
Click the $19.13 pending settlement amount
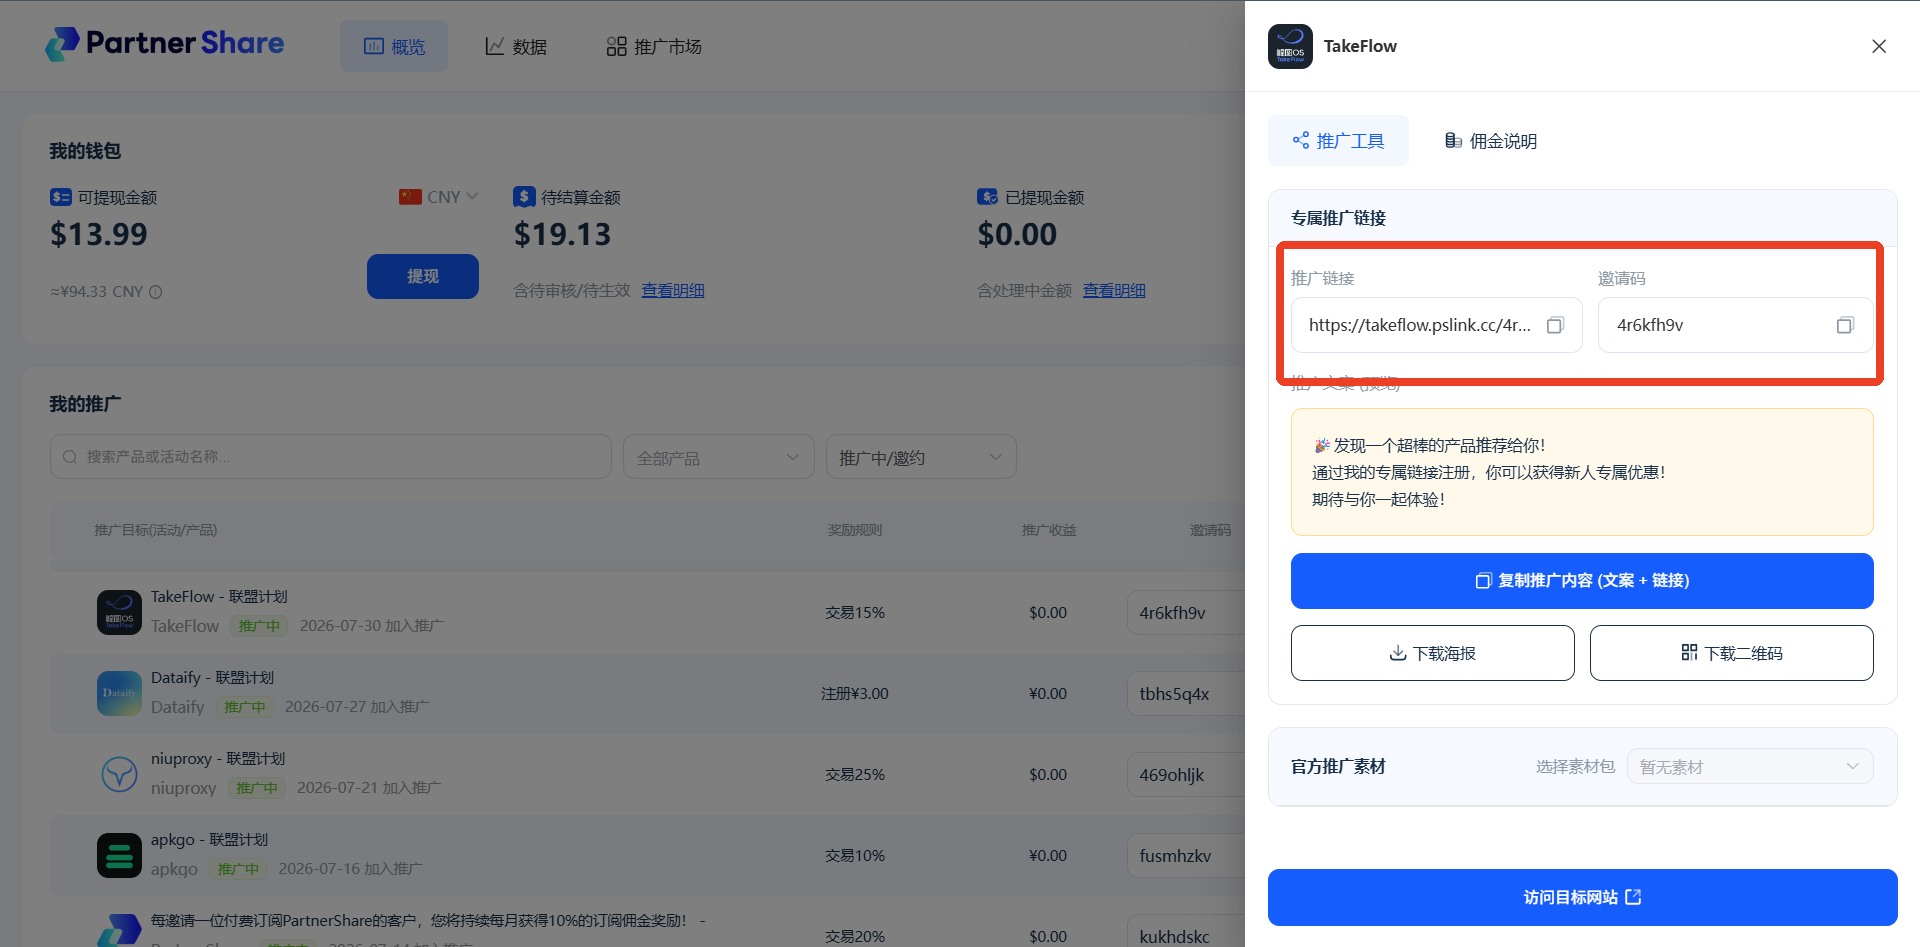[x=562, y=234]
